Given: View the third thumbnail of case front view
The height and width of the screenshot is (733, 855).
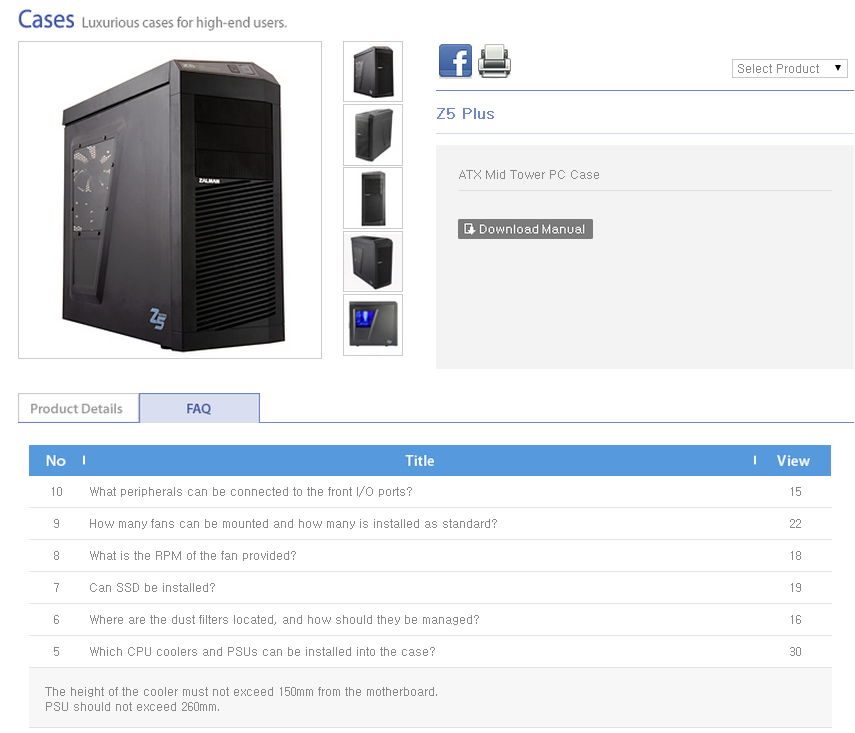Looking at the screenshot, I should 373,198.
